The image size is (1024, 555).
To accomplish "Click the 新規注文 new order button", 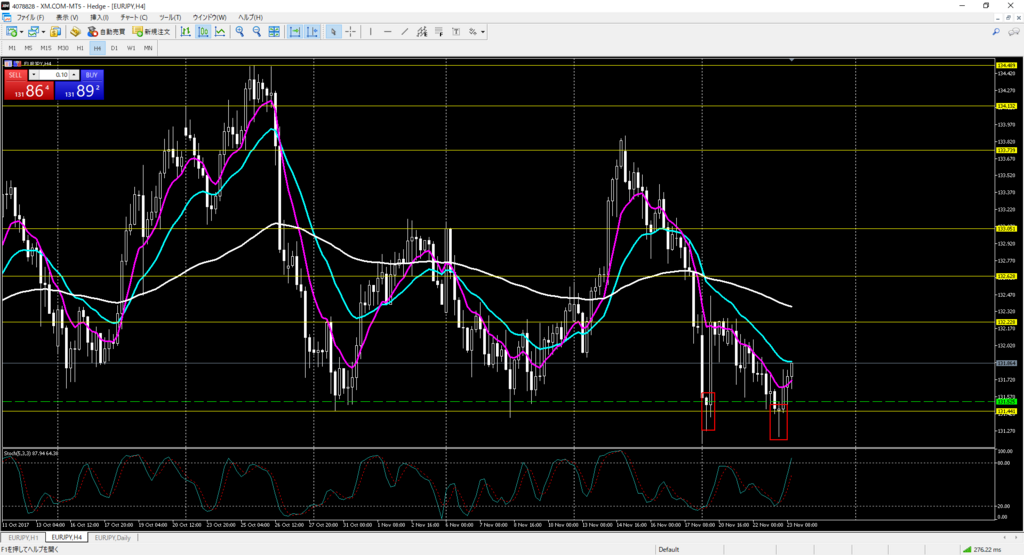I will coord(152,31).
